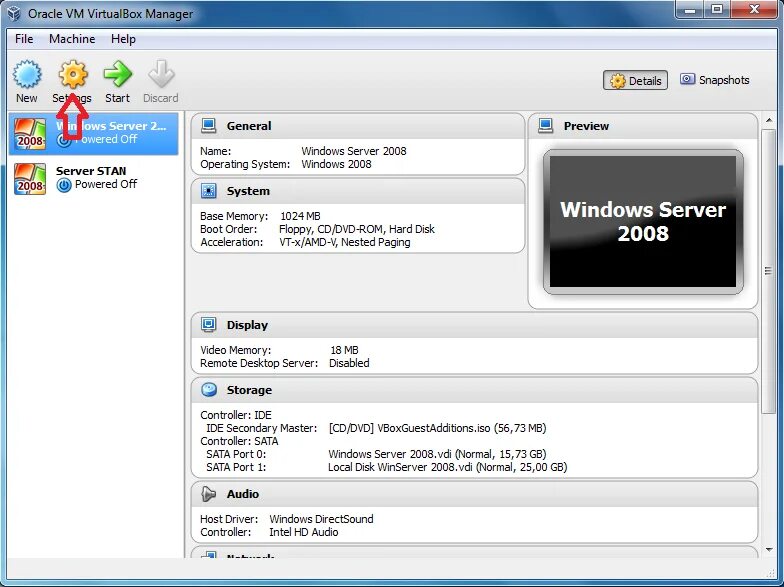
Task: Click the power state icon for Server STAN
Action: (x=64, y=186)
